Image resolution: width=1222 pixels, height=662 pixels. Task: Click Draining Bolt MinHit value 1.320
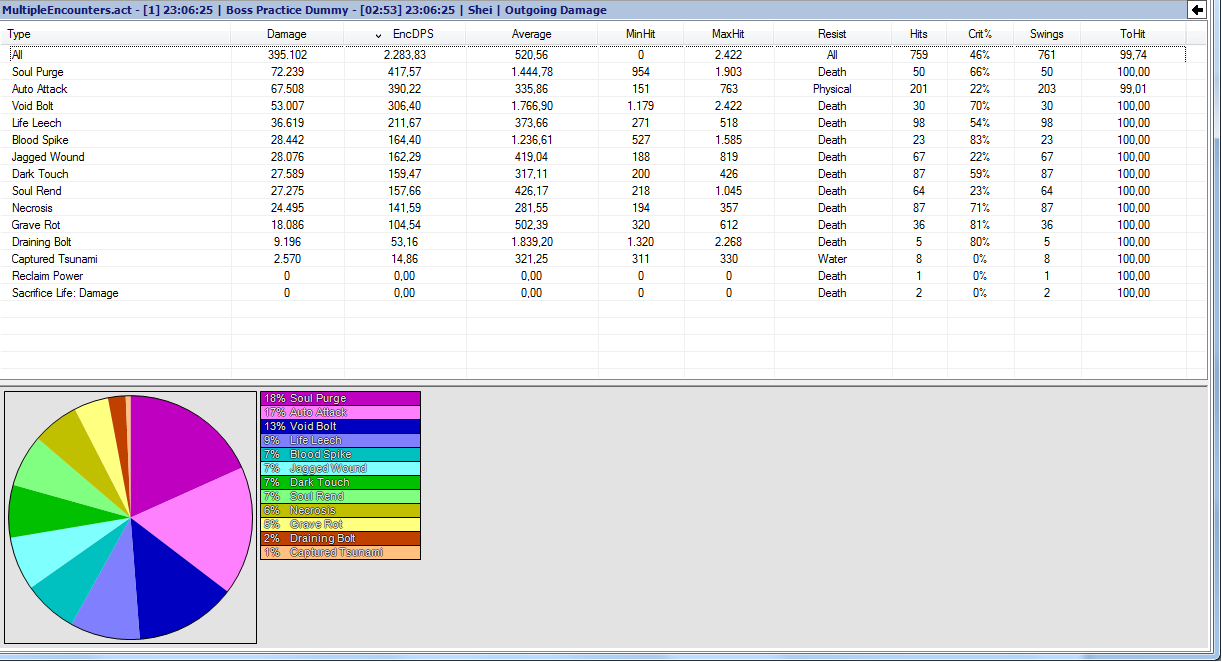coord(641,242)
